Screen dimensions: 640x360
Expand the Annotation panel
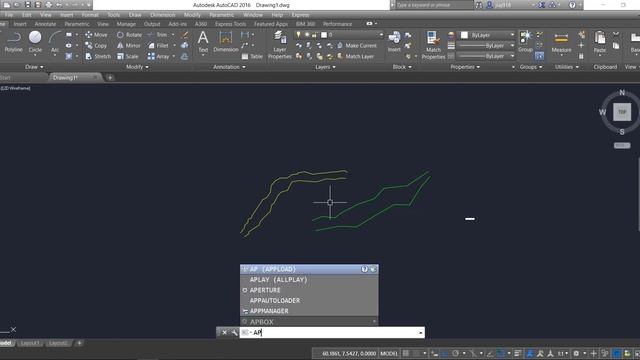coord(229,67)
